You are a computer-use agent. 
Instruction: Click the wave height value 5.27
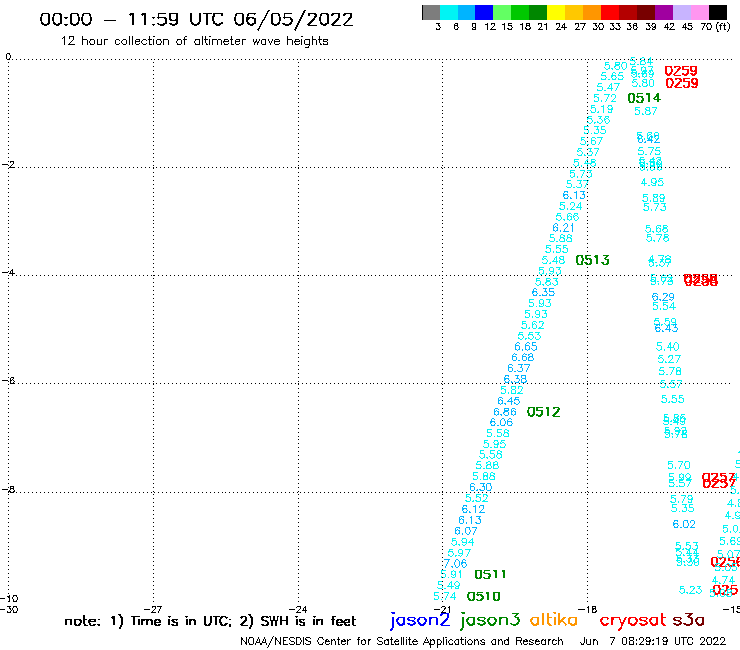click(x=669, y=359)
